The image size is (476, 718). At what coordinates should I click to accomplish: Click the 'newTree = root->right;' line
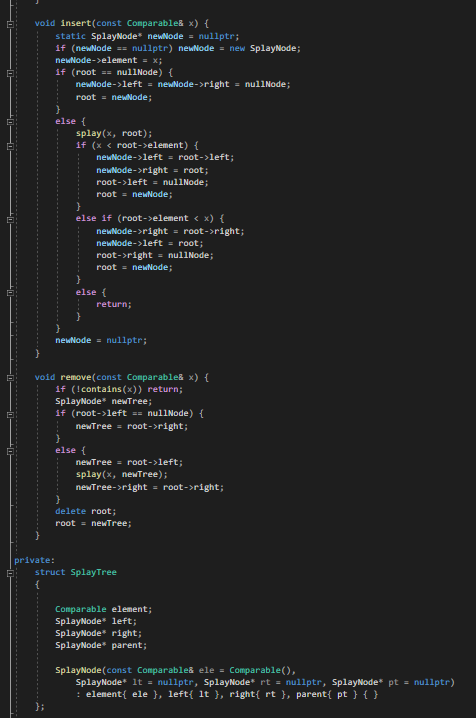[132, 426]
